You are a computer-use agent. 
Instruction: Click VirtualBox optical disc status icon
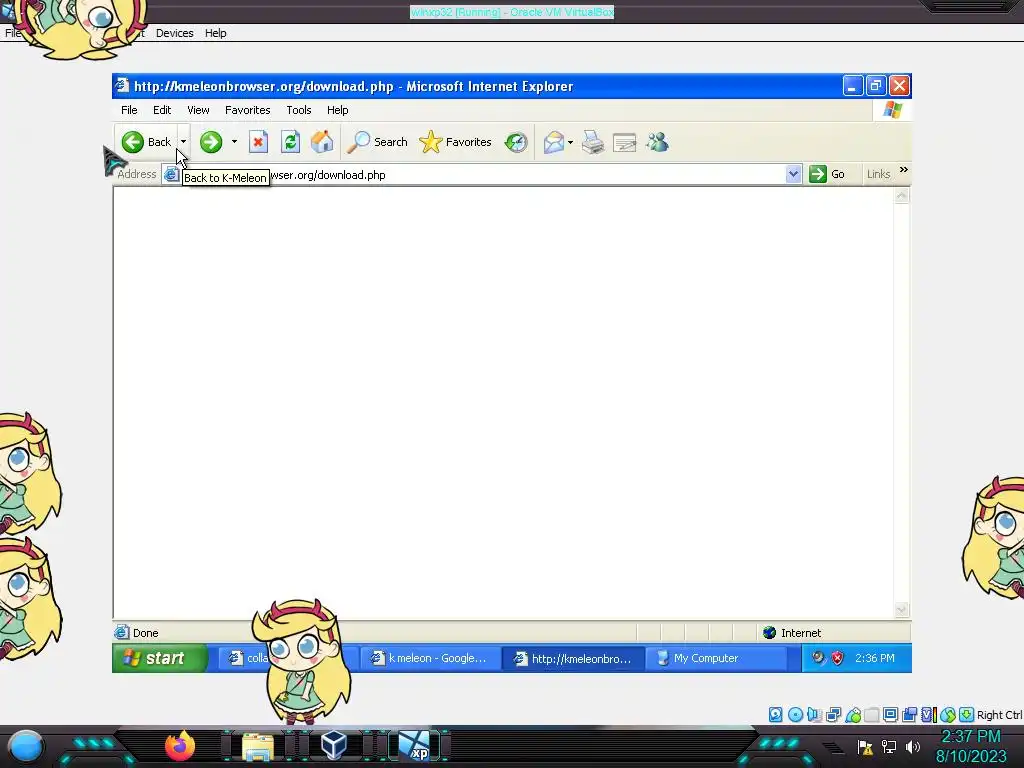[795, 714]
